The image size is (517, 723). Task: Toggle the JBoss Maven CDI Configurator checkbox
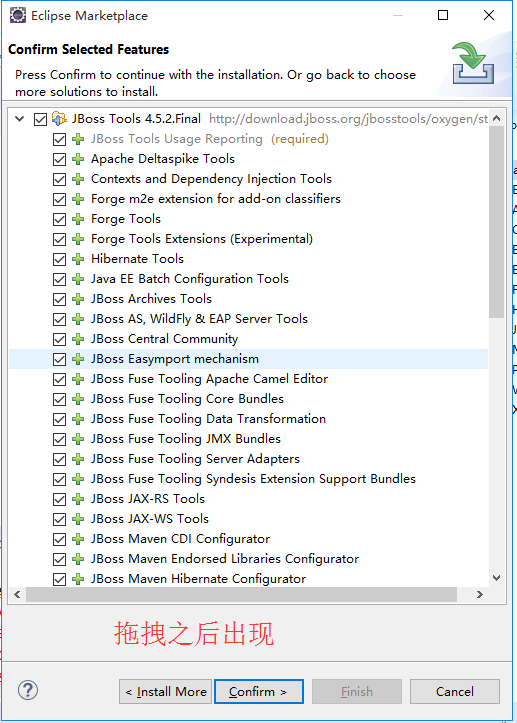pos(59,539)
